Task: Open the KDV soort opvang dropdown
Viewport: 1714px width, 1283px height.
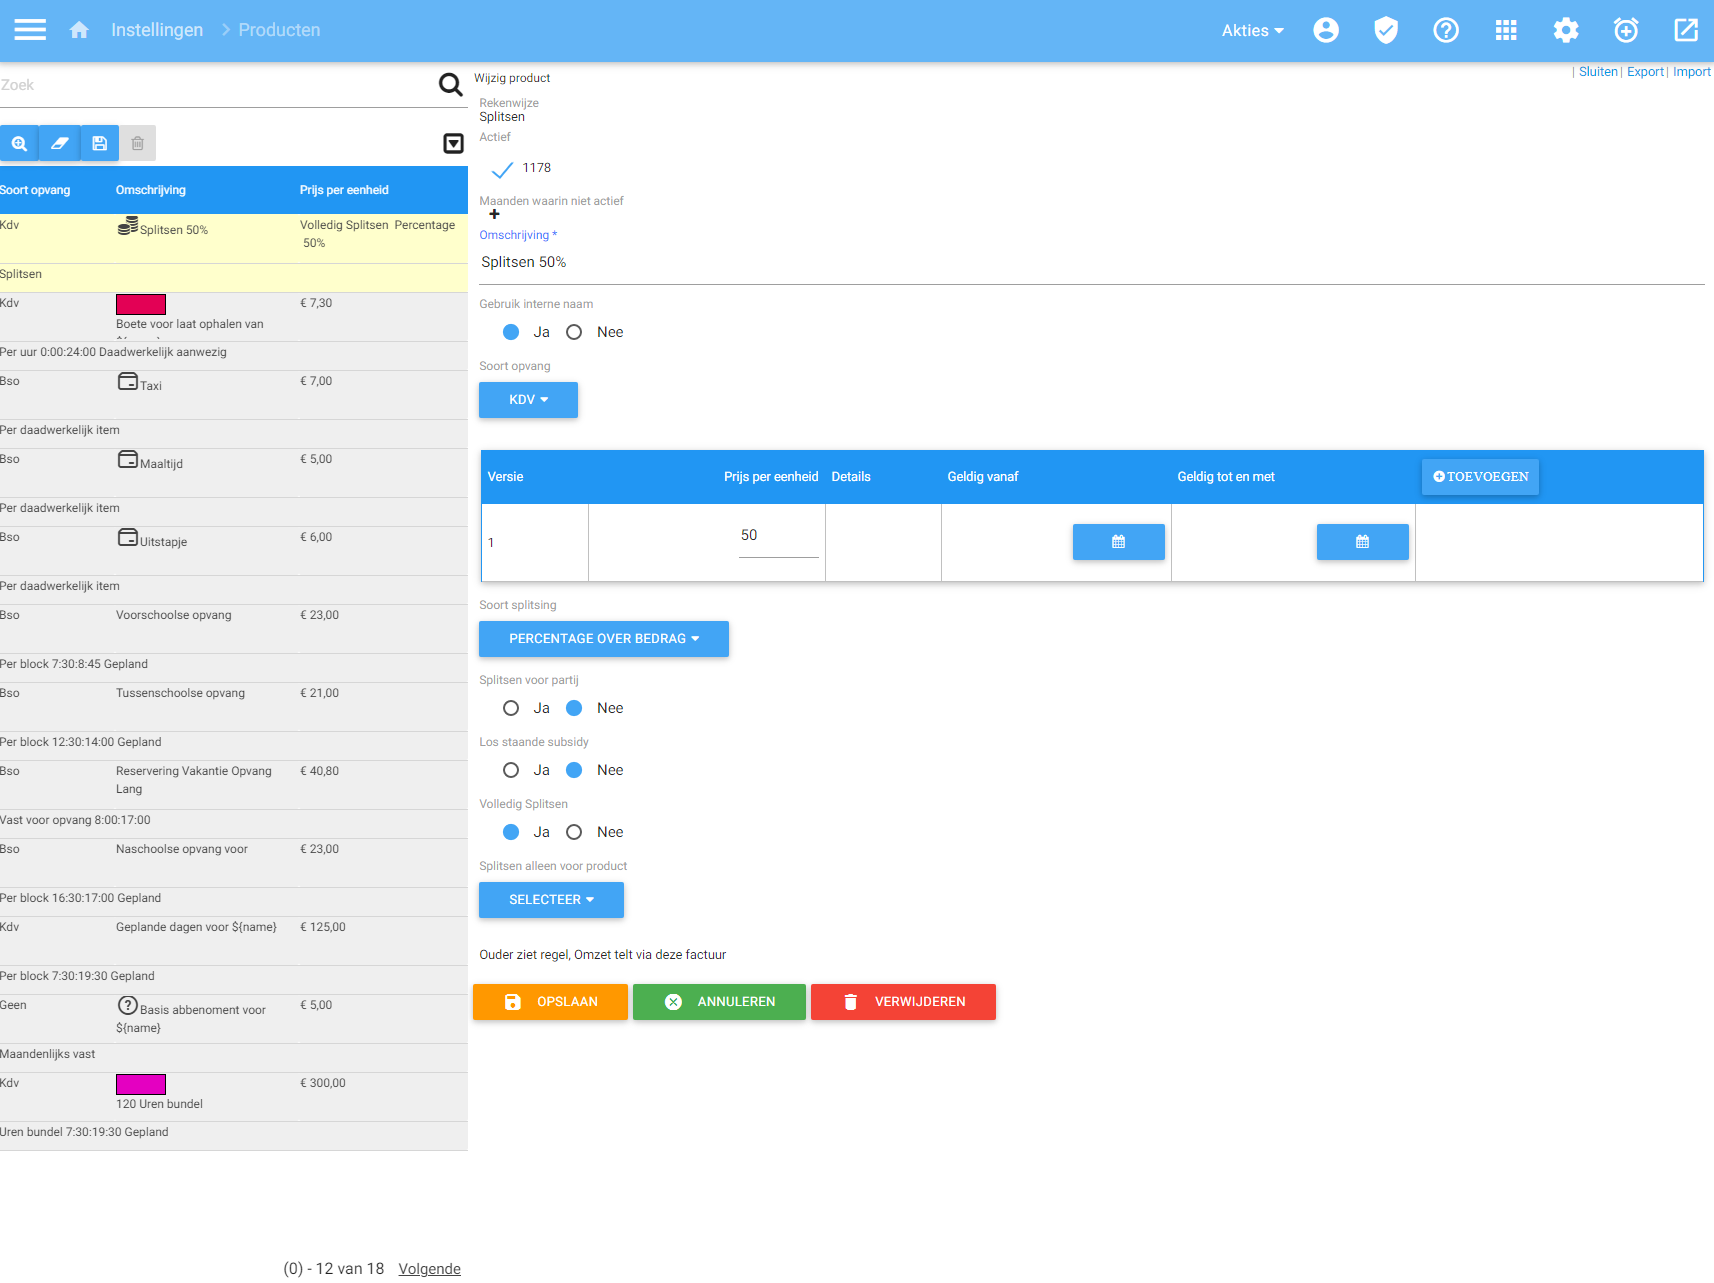Action: (528, 400)
